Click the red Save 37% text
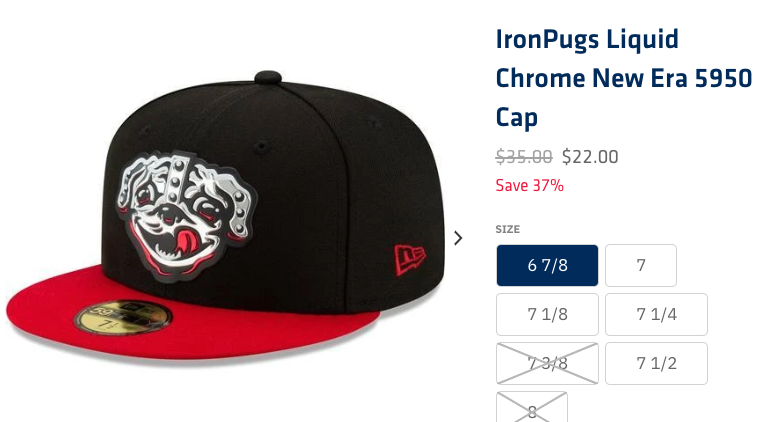 pyautogui.click(x=529, y=185)
